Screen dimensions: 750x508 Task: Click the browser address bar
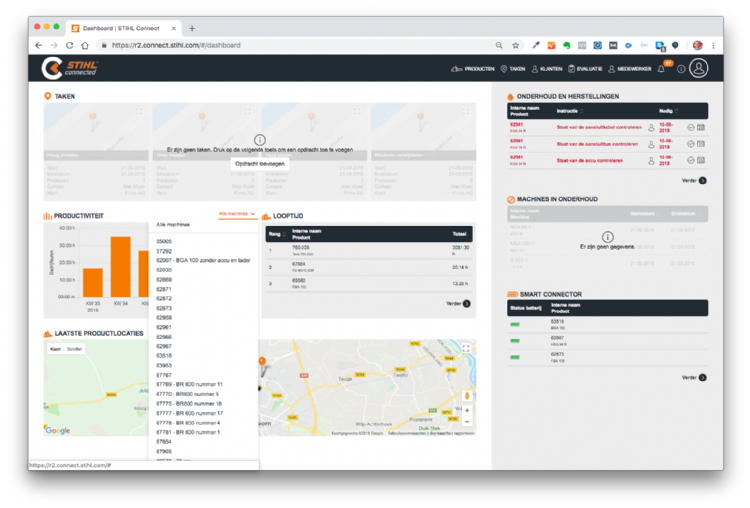(x=300, y=45)
